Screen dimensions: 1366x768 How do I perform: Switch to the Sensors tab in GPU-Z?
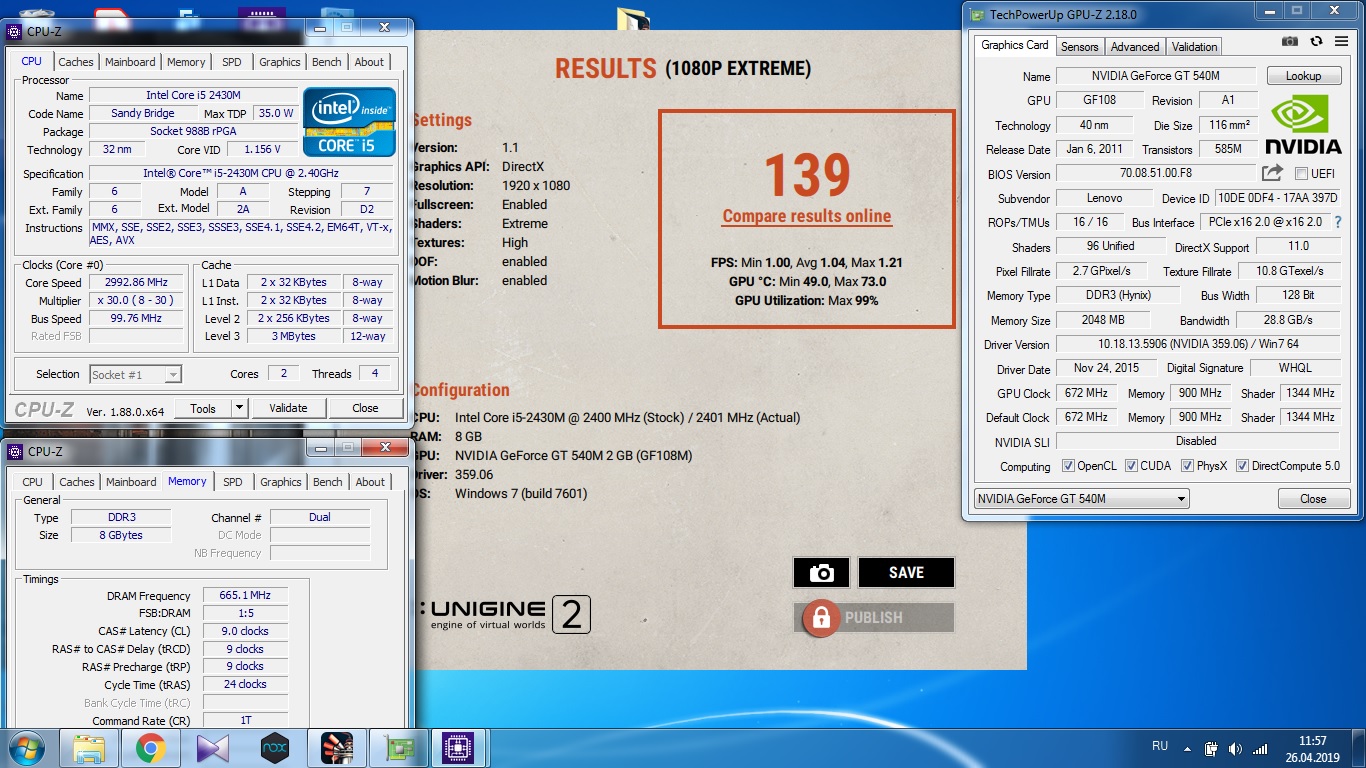tap(1079, 47)
